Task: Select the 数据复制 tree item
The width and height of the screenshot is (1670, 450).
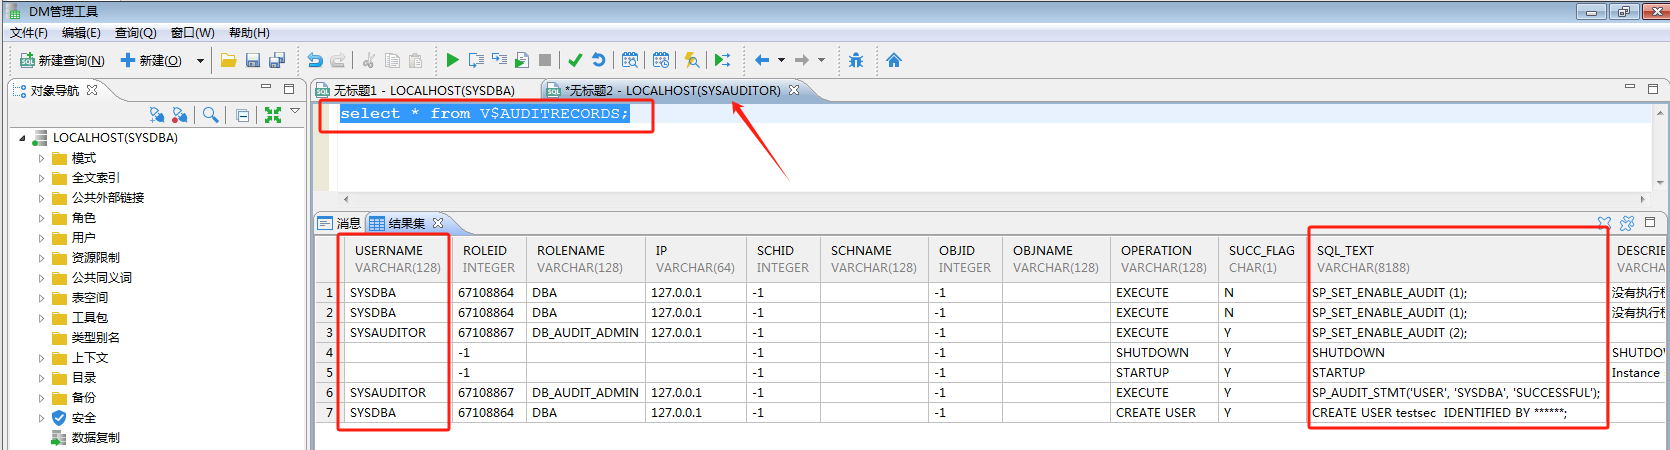Action: point(95,438)
